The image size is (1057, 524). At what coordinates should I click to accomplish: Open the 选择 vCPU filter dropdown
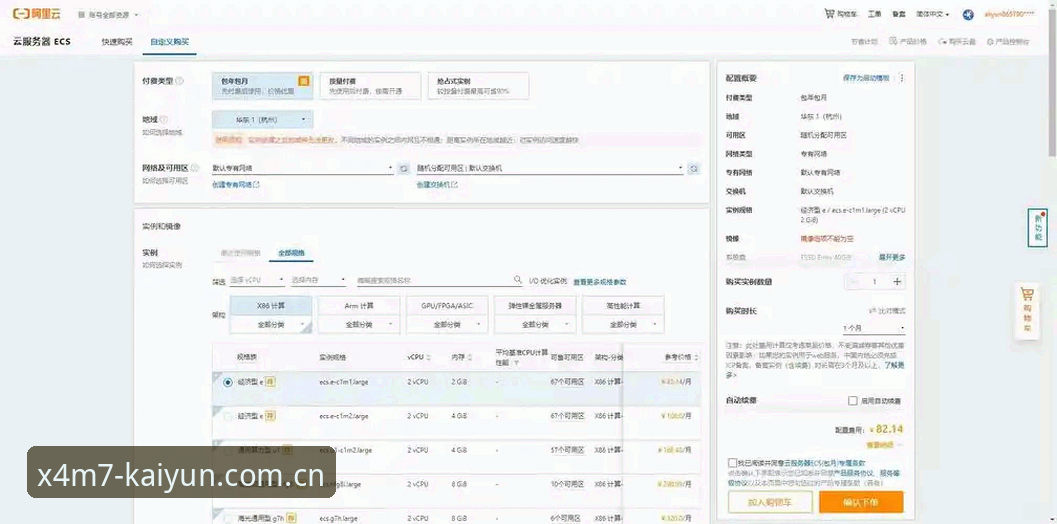click(x=257, y=280)
